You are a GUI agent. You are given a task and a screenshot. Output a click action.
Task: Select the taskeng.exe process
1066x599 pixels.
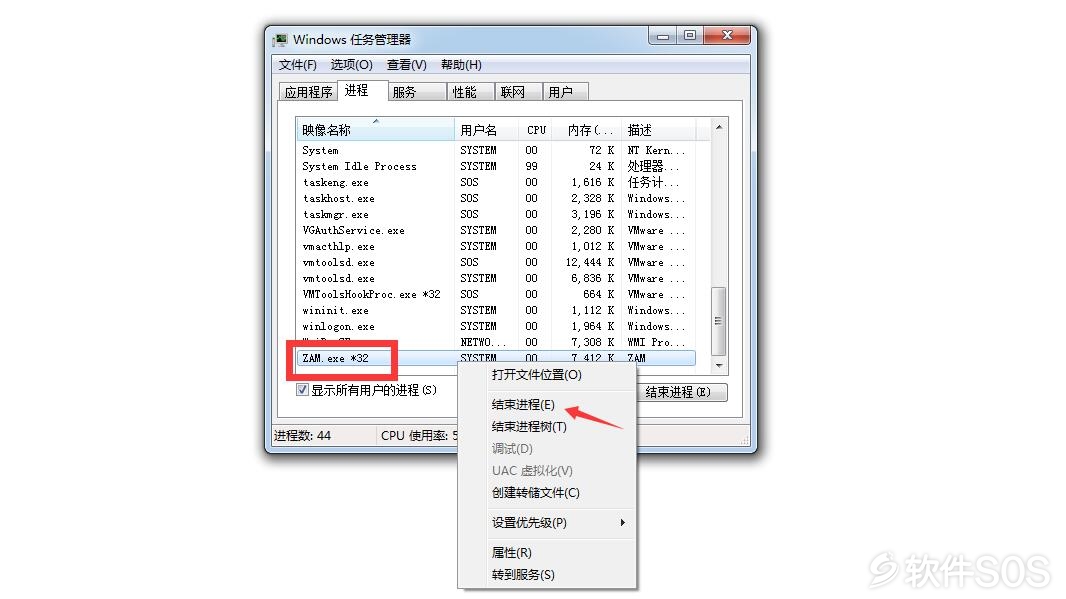496,182
